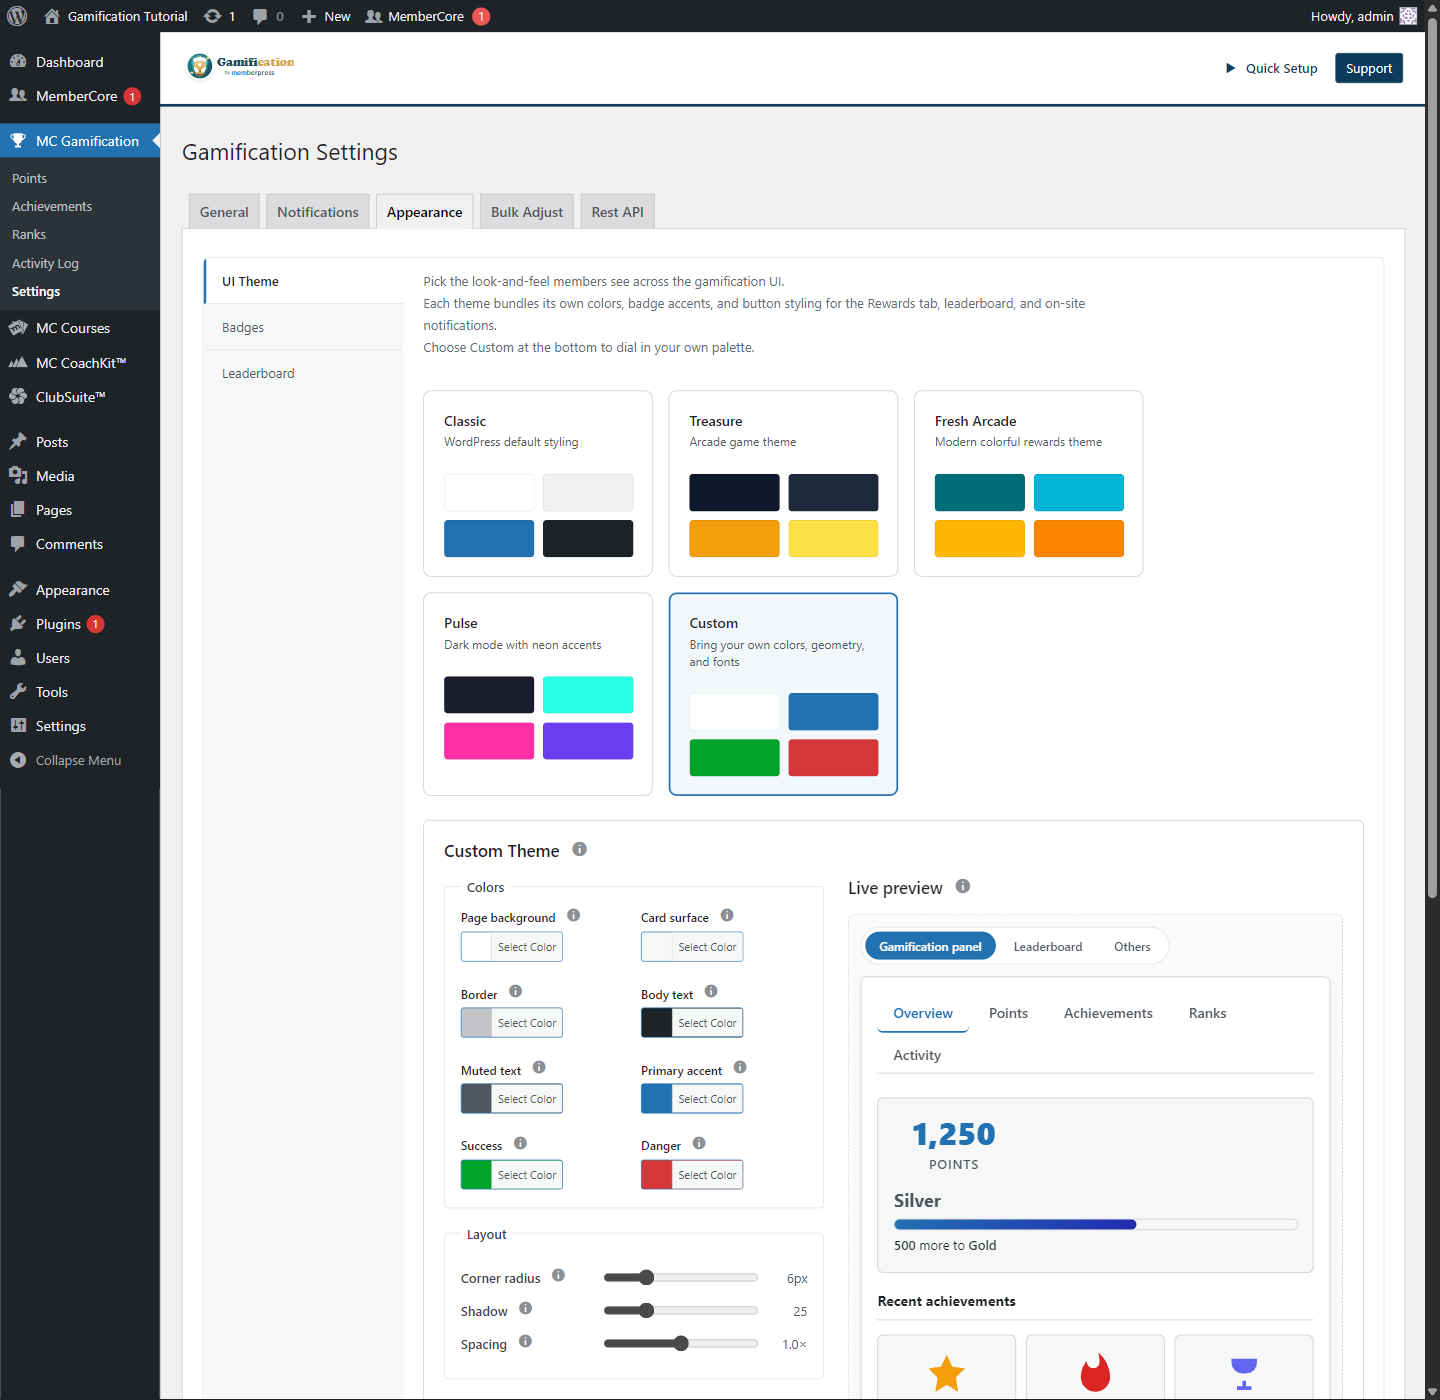Show Others in live preview
1440x1400 pixels.
click(x=1132, y=946)
